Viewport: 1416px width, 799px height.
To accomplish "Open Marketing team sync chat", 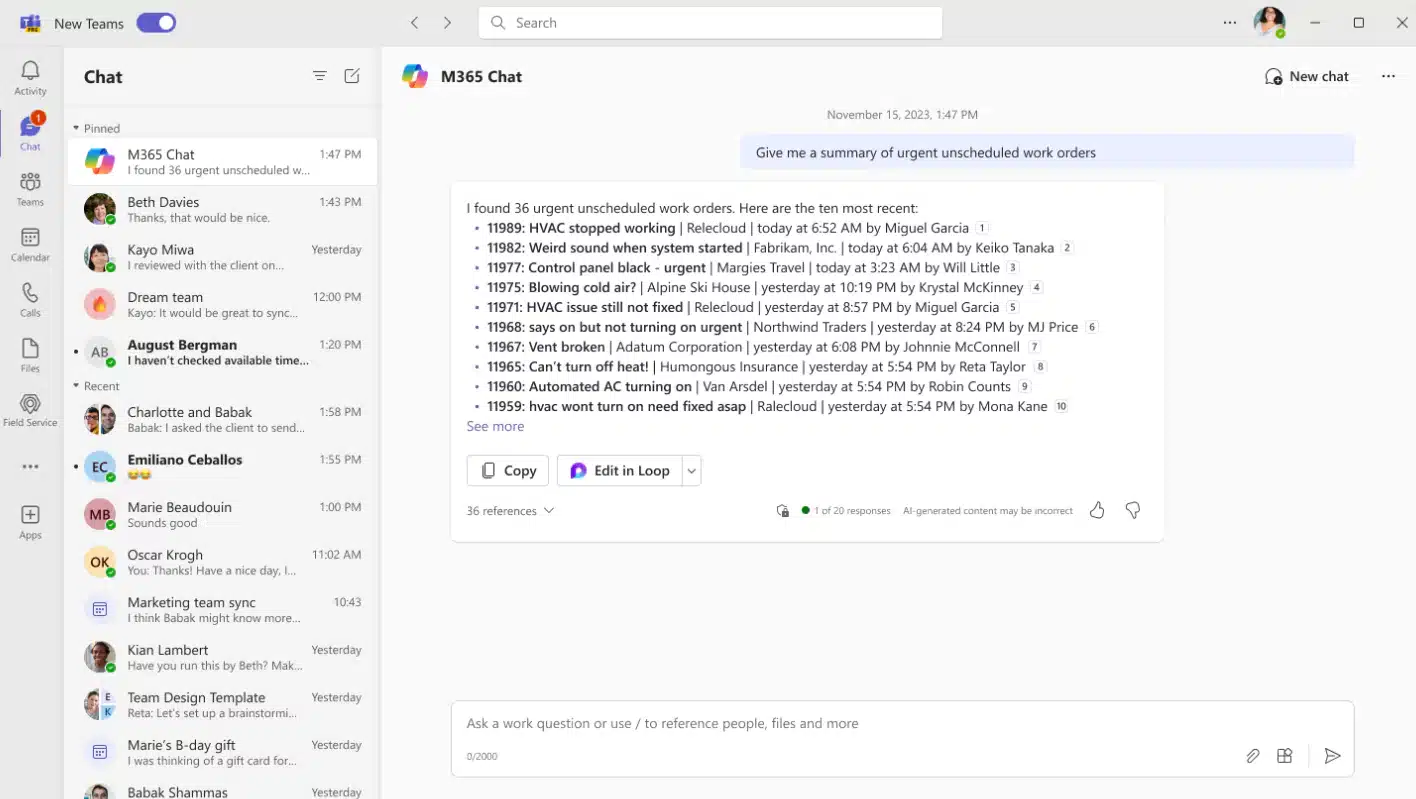I will pos(223,609).
